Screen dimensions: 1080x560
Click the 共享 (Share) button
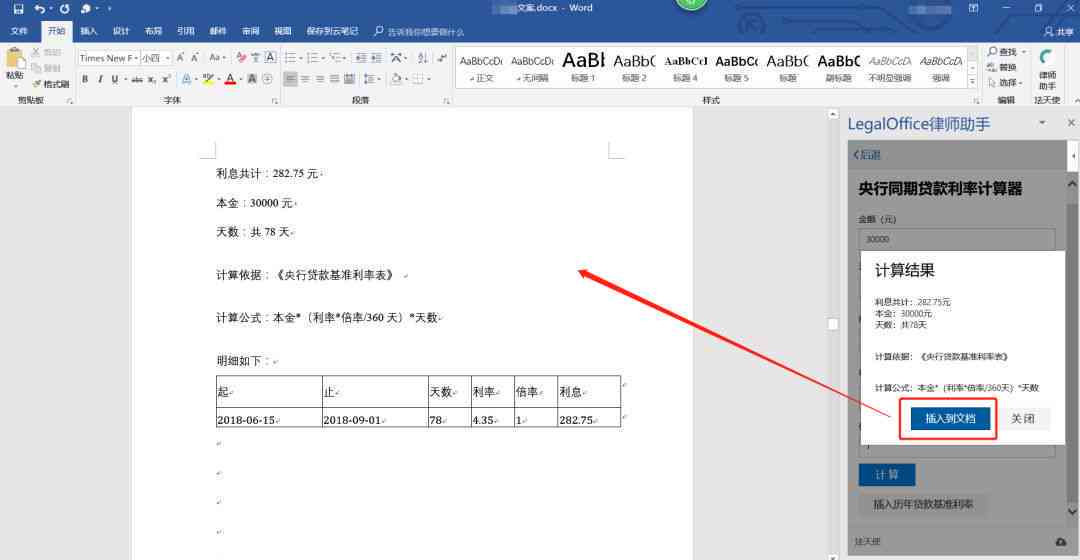[x=1059, y=32]
